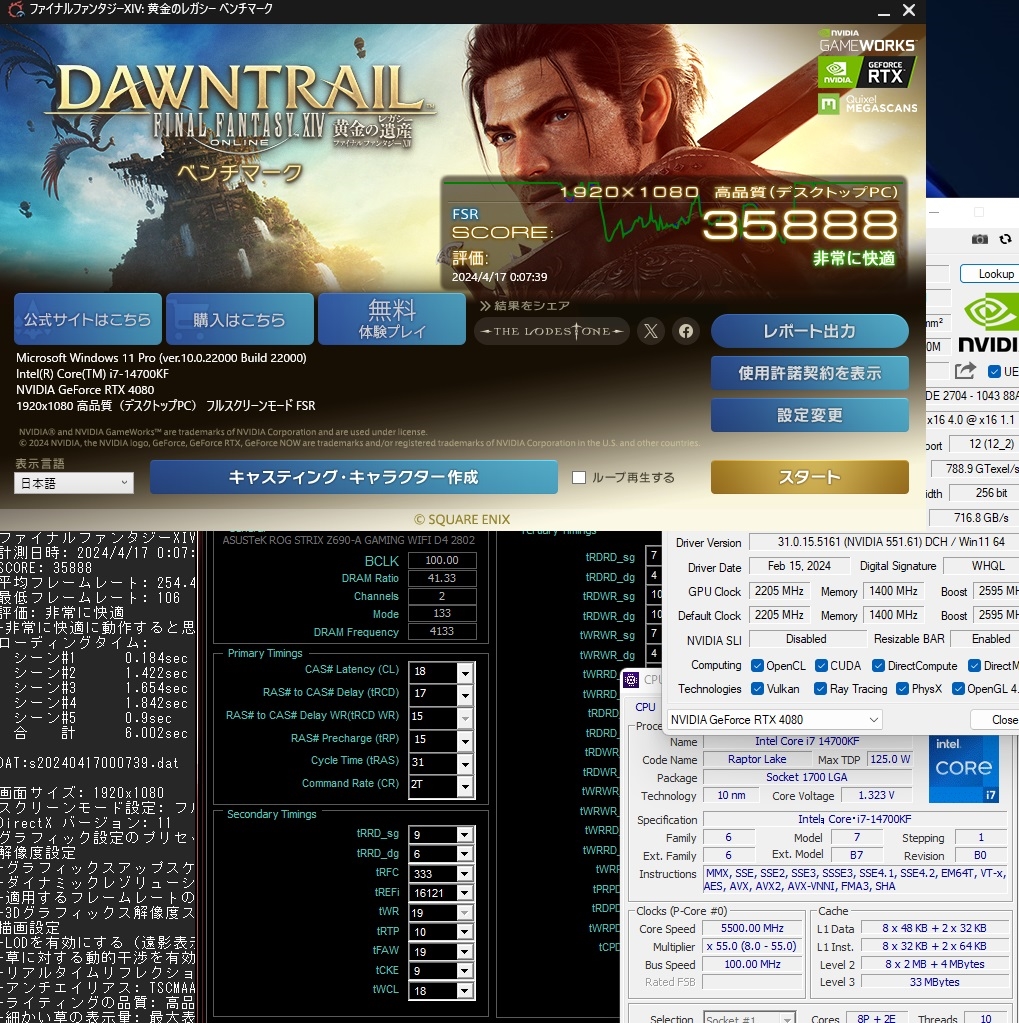This screenshot has height=1023, width=1019.
Task: Click the GPU-Z Close button
Action: click(x=997, y=720)
